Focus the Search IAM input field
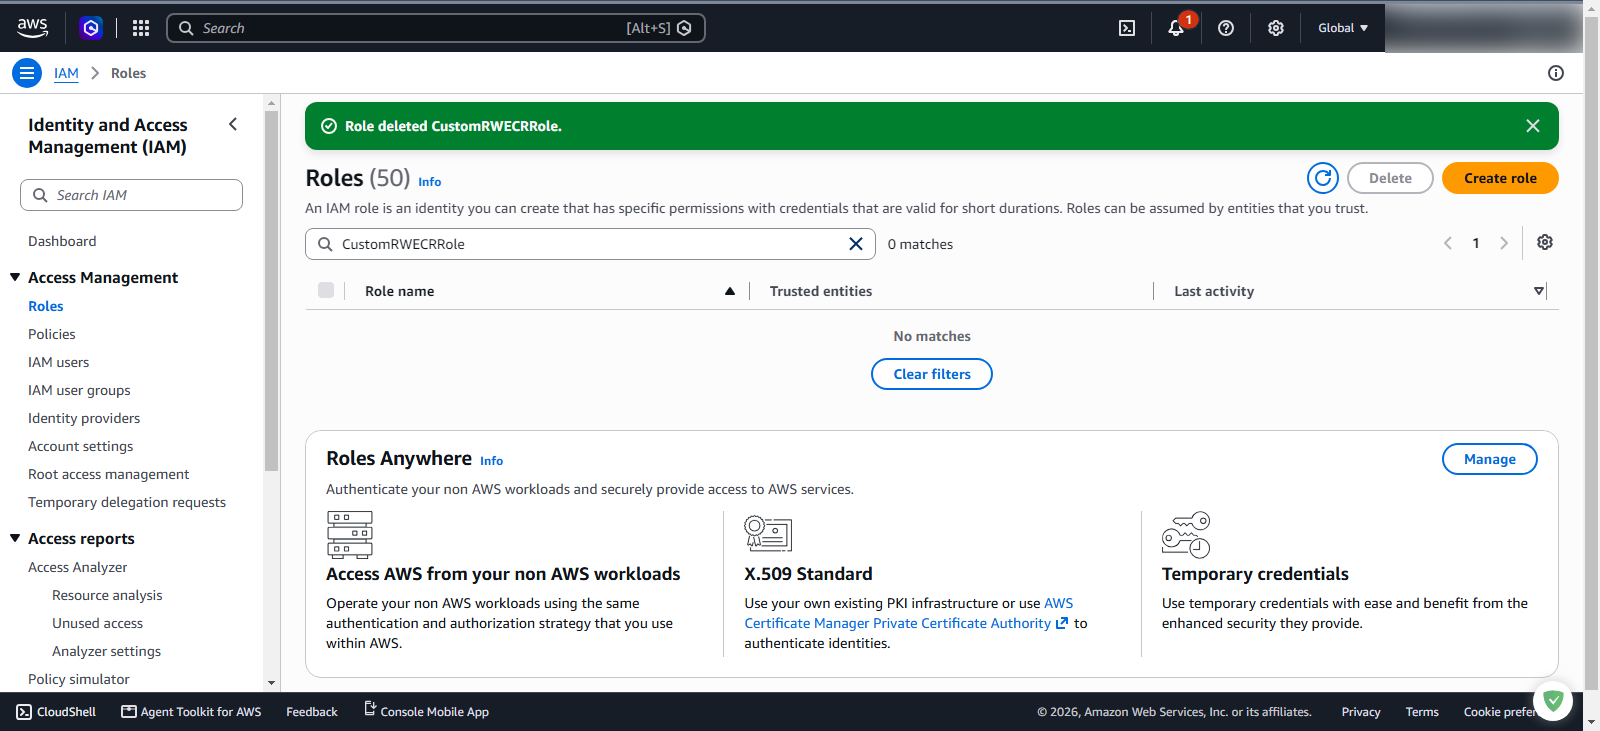1600x731 pixels. click(x=131, y=195)
